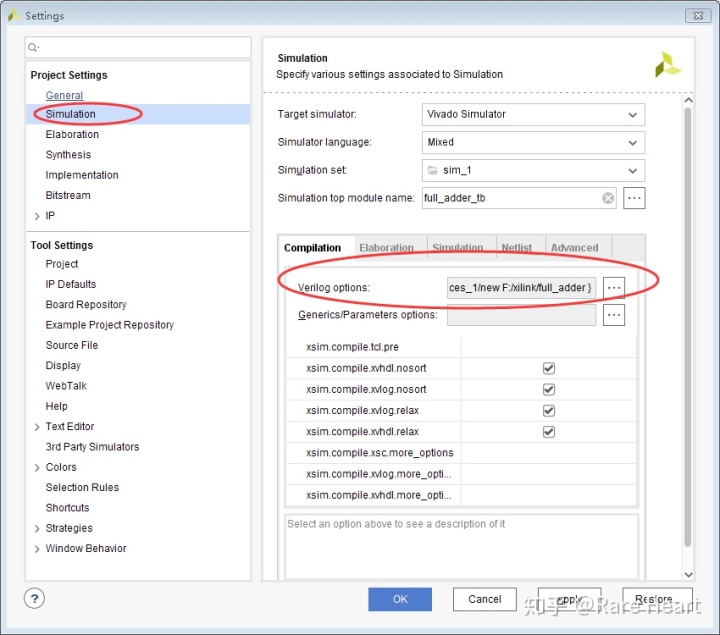The width and height of the screenshot is (720, 635).
Task: Open the Simulator language dropdown
Action: click(534, 142)
